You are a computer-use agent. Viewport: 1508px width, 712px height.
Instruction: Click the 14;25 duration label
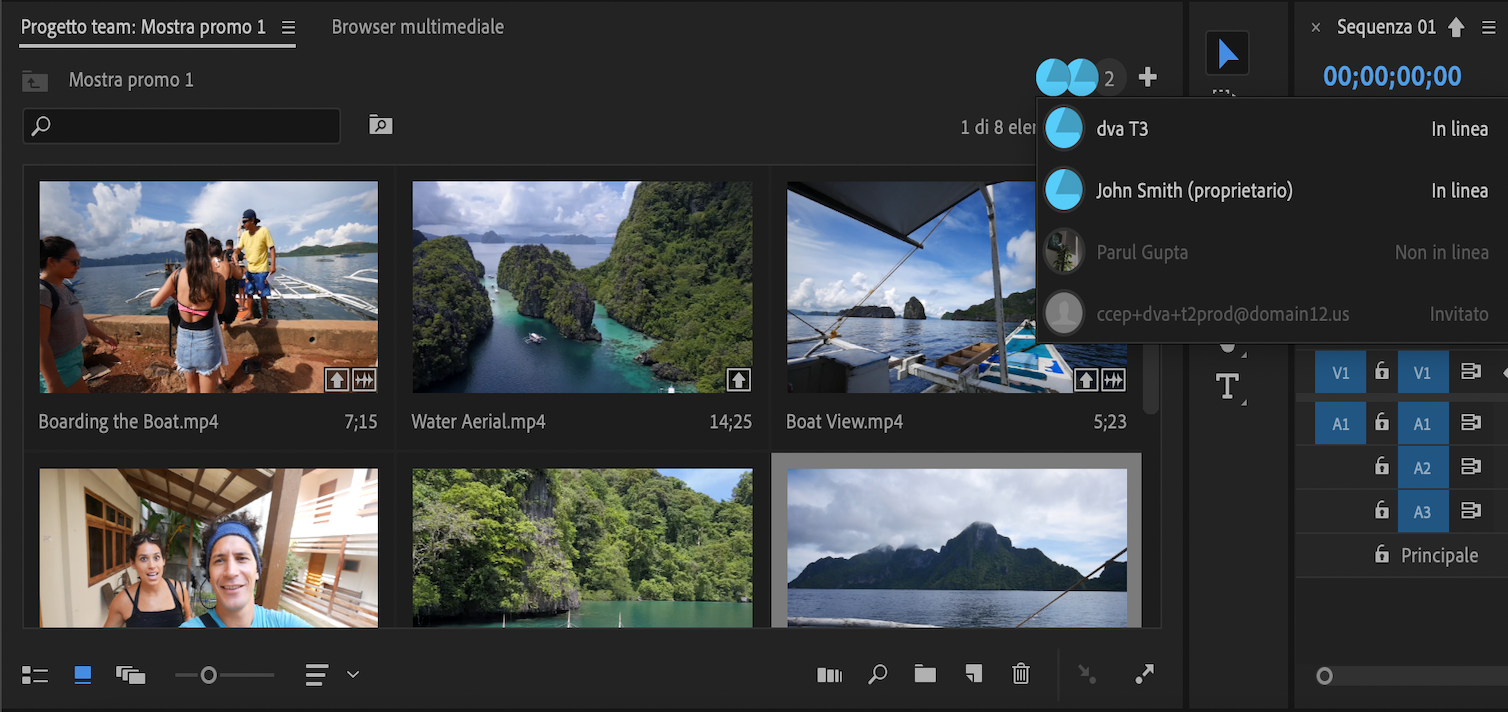[x=730, y=422]
